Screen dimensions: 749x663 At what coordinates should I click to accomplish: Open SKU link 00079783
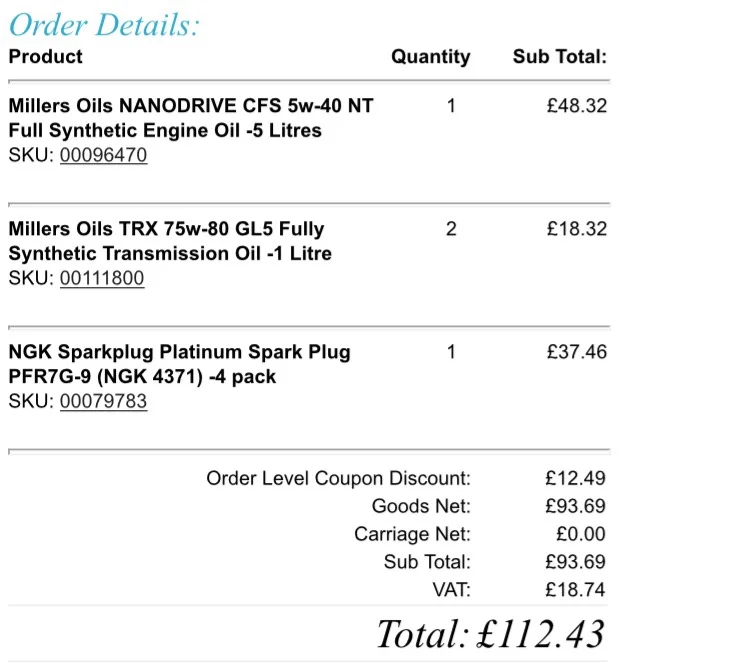[x=103, y=401]
